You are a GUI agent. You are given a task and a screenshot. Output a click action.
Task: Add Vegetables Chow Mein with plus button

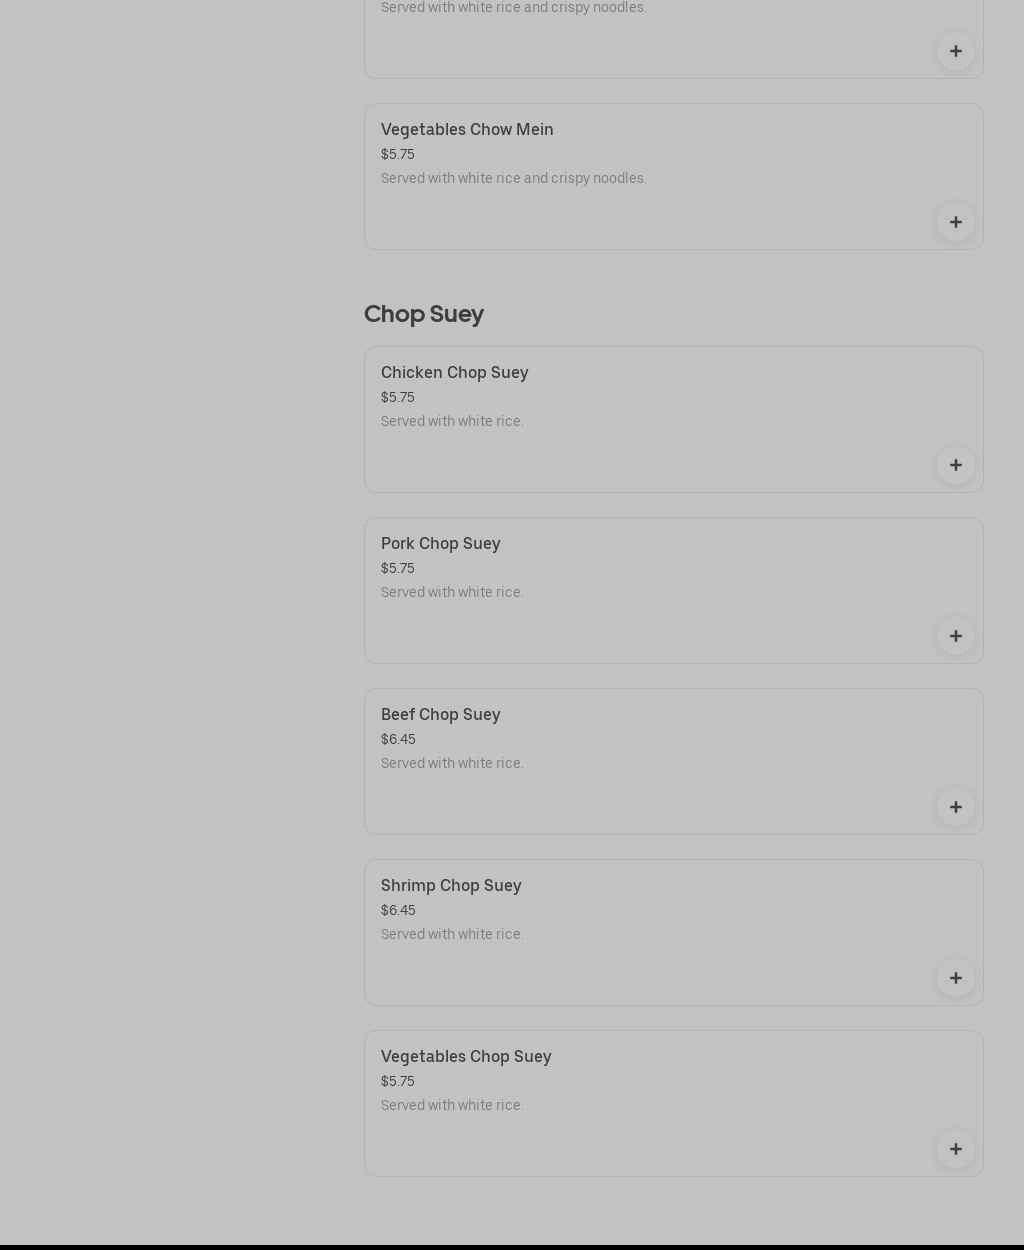tap(955, 222)
